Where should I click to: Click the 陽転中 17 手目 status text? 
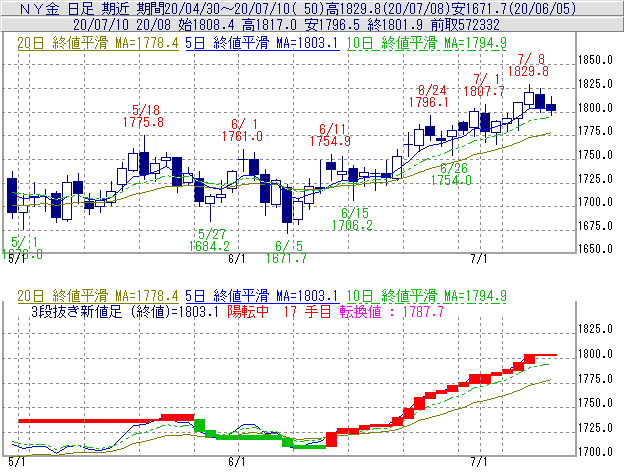pos(279,312)
